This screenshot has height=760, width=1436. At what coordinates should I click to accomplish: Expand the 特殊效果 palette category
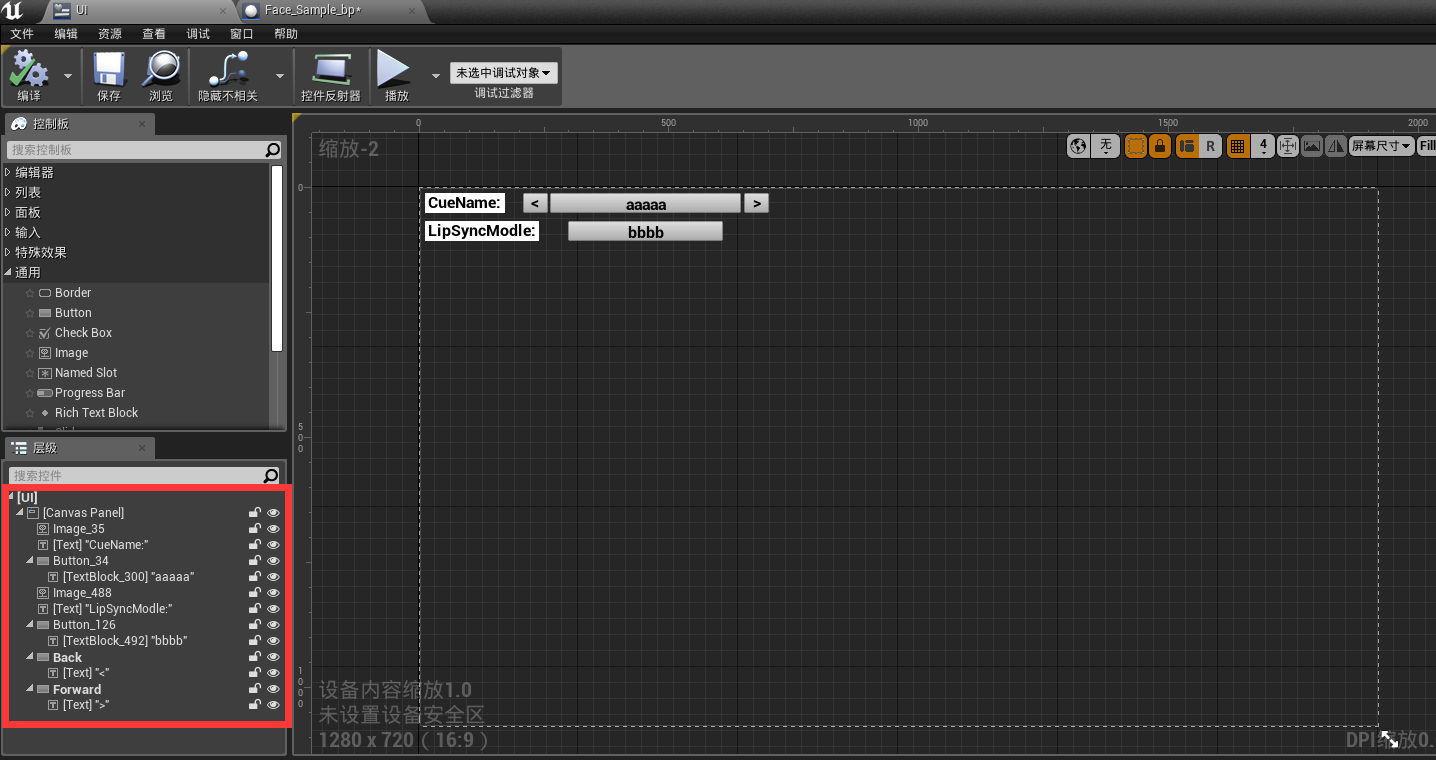click(x=8, y=252)
